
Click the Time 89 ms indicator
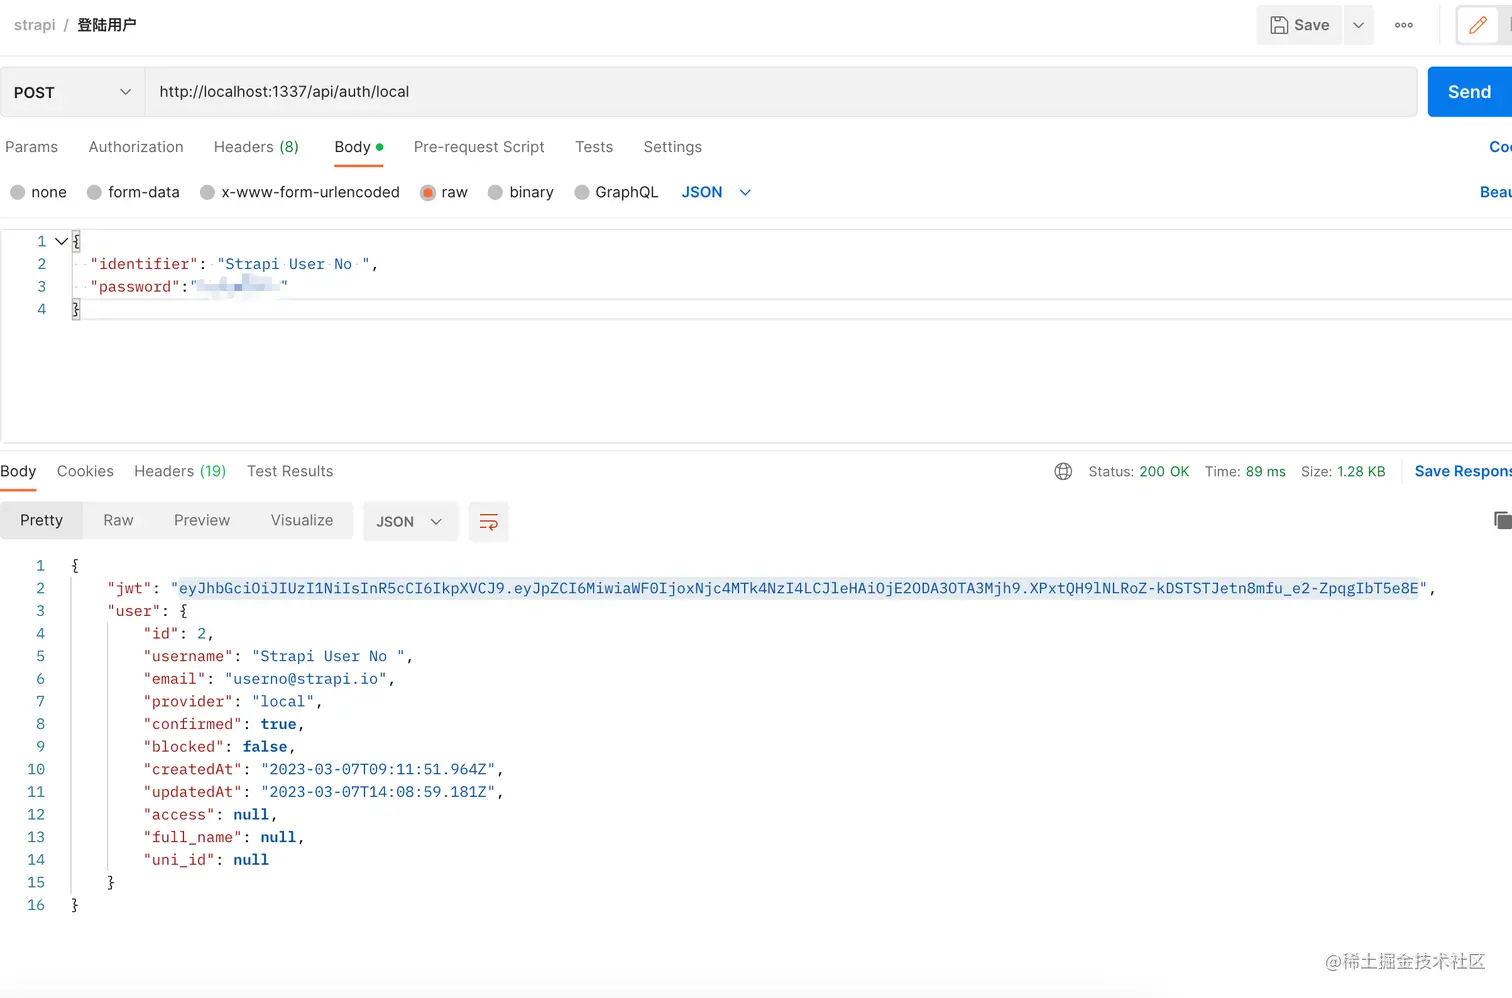pyautogui.click(x=1245, y=471)
